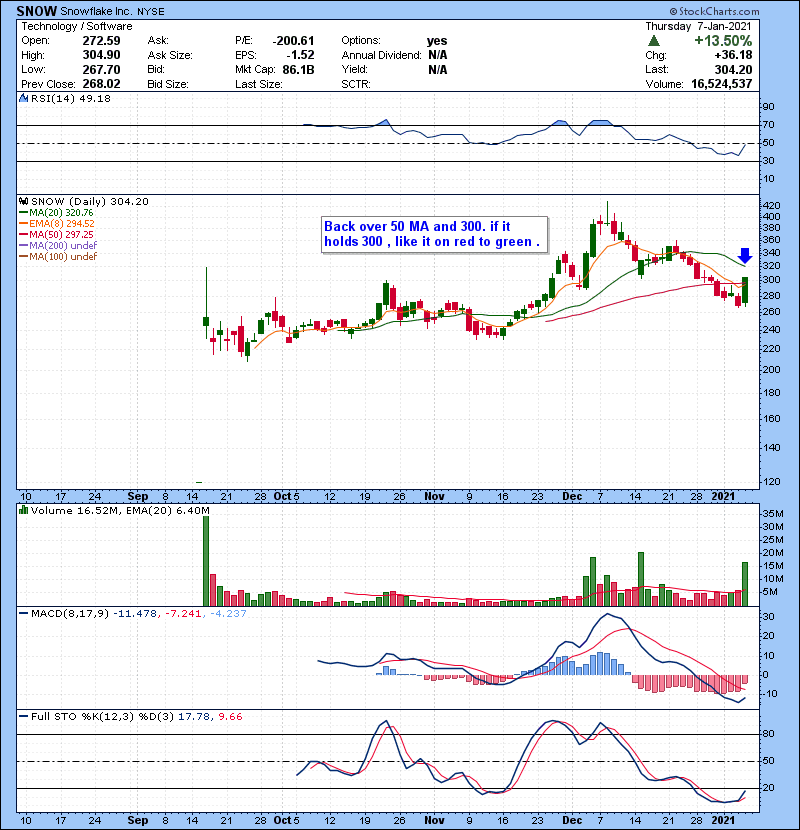The height and width of the screenshot is (830, 800).
Task: Click the Chg value +36.18
Action: click(733, 55)
